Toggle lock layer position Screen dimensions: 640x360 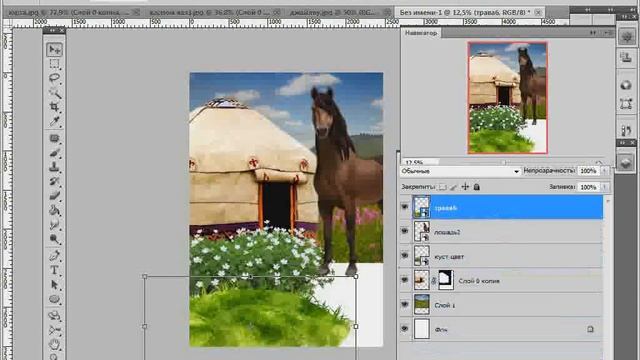(x=465, y=187)
